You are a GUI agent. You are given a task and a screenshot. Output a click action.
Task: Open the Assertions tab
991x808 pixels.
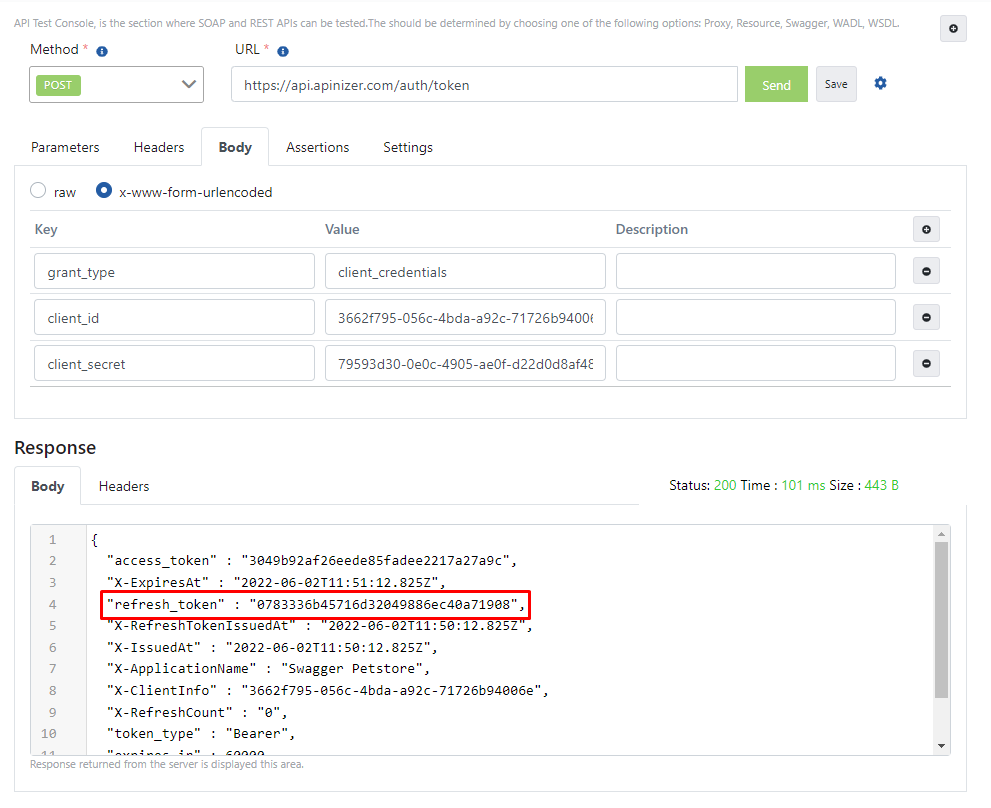(x=317, y=147)
